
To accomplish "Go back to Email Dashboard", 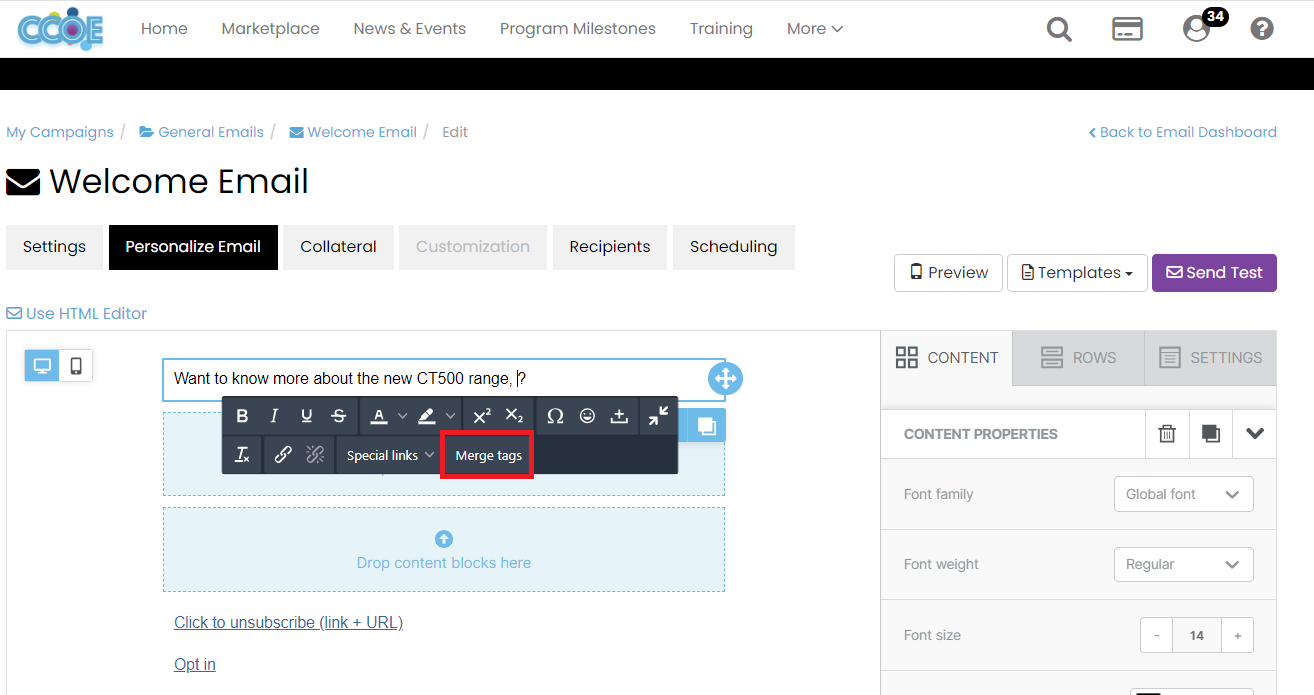I will (x=1182, y=132).
